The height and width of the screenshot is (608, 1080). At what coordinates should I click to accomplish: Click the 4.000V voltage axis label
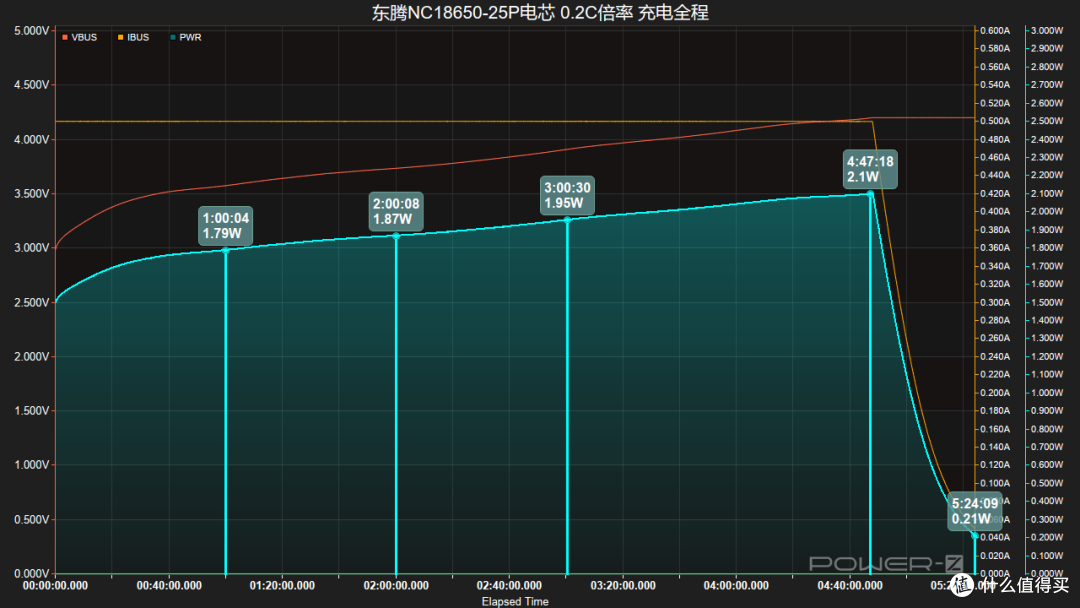(31, 139)
